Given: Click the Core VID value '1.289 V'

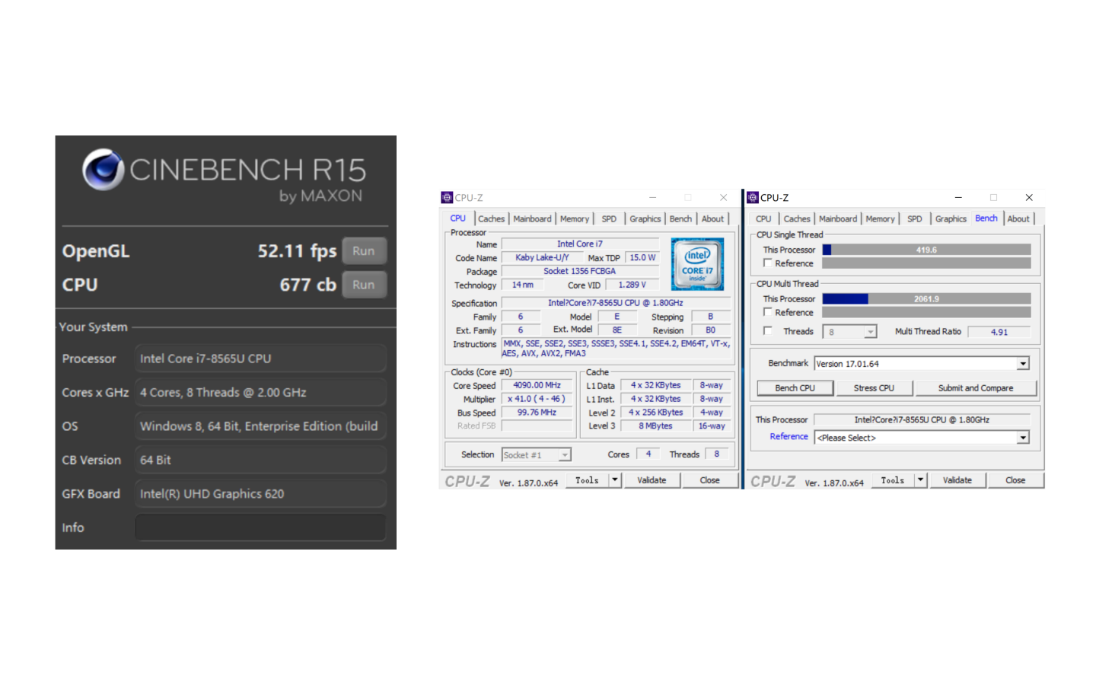Looking at the screenshot, I should [632, 285].
